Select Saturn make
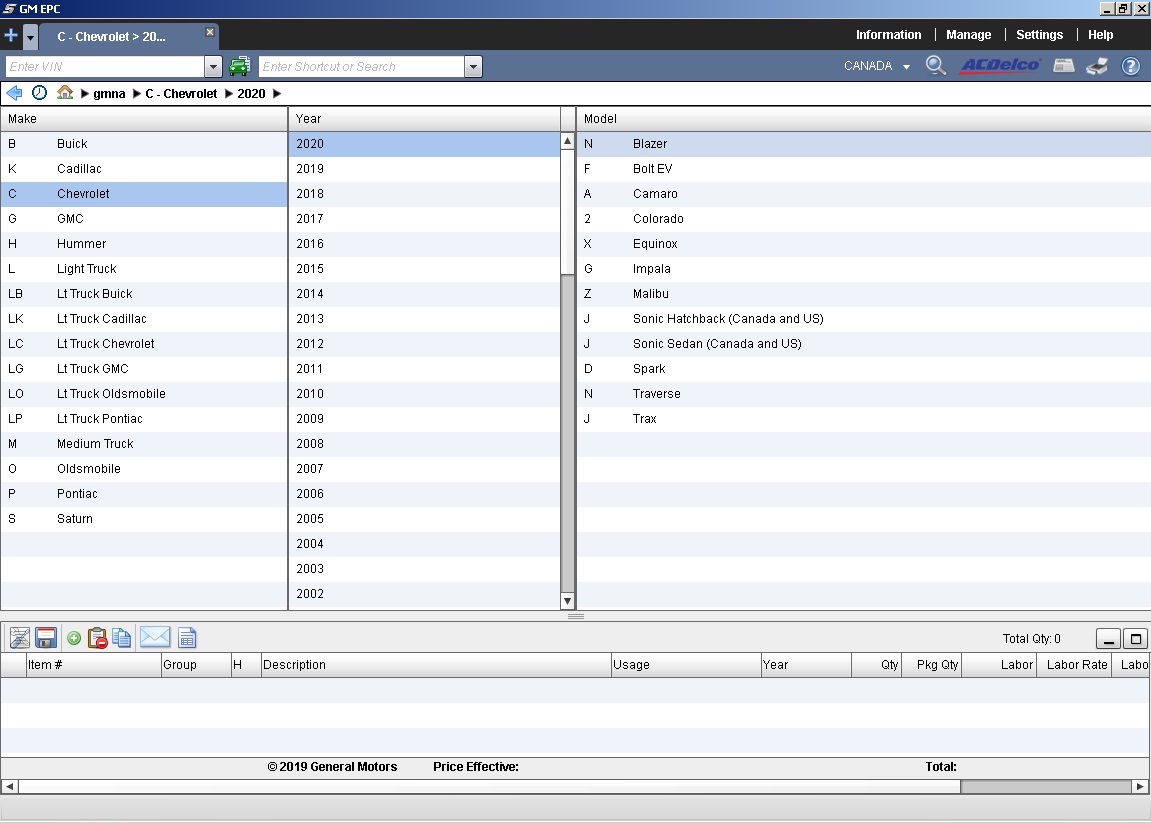 (144, 518)
